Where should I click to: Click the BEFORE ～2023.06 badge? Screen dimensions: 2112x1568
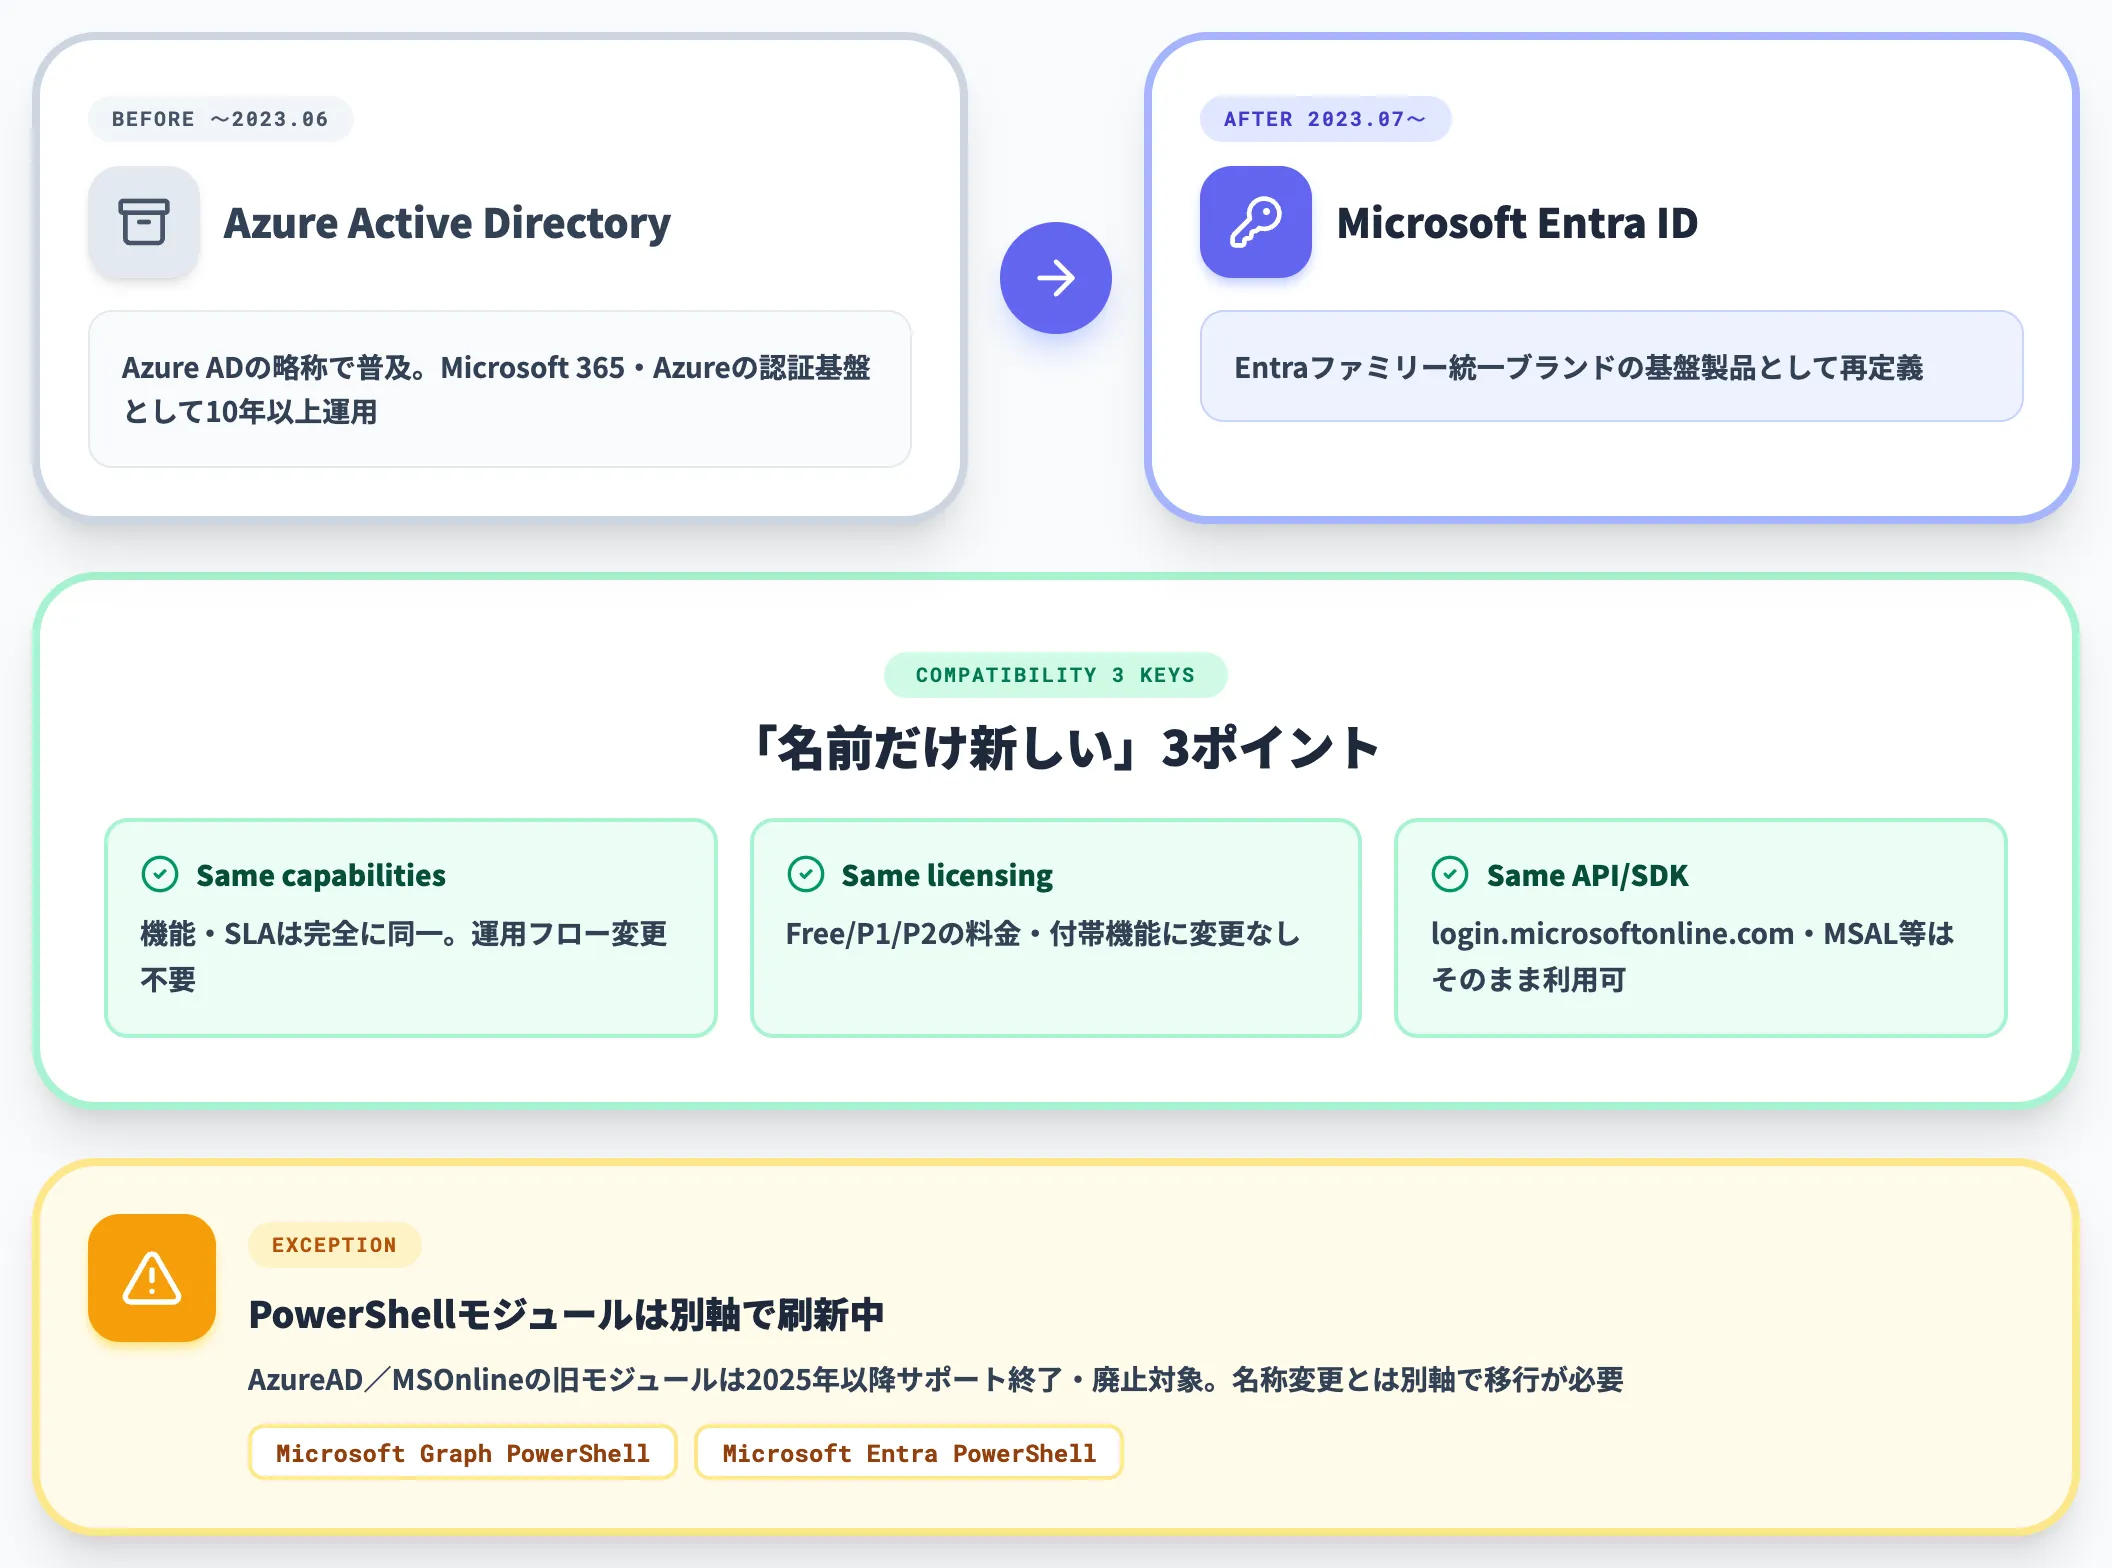tap(220, 119)
